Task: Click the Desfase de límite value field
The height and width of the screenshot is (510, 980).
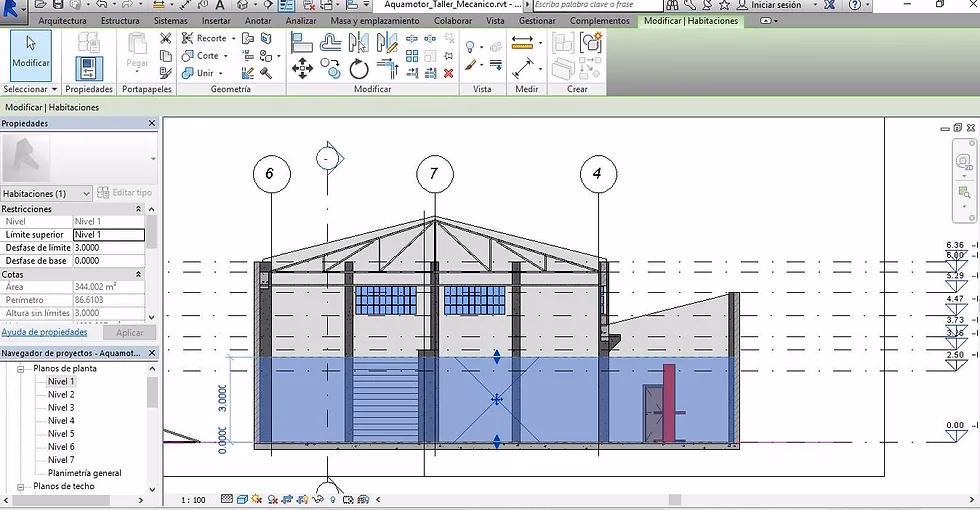Action: pos(109,248)
